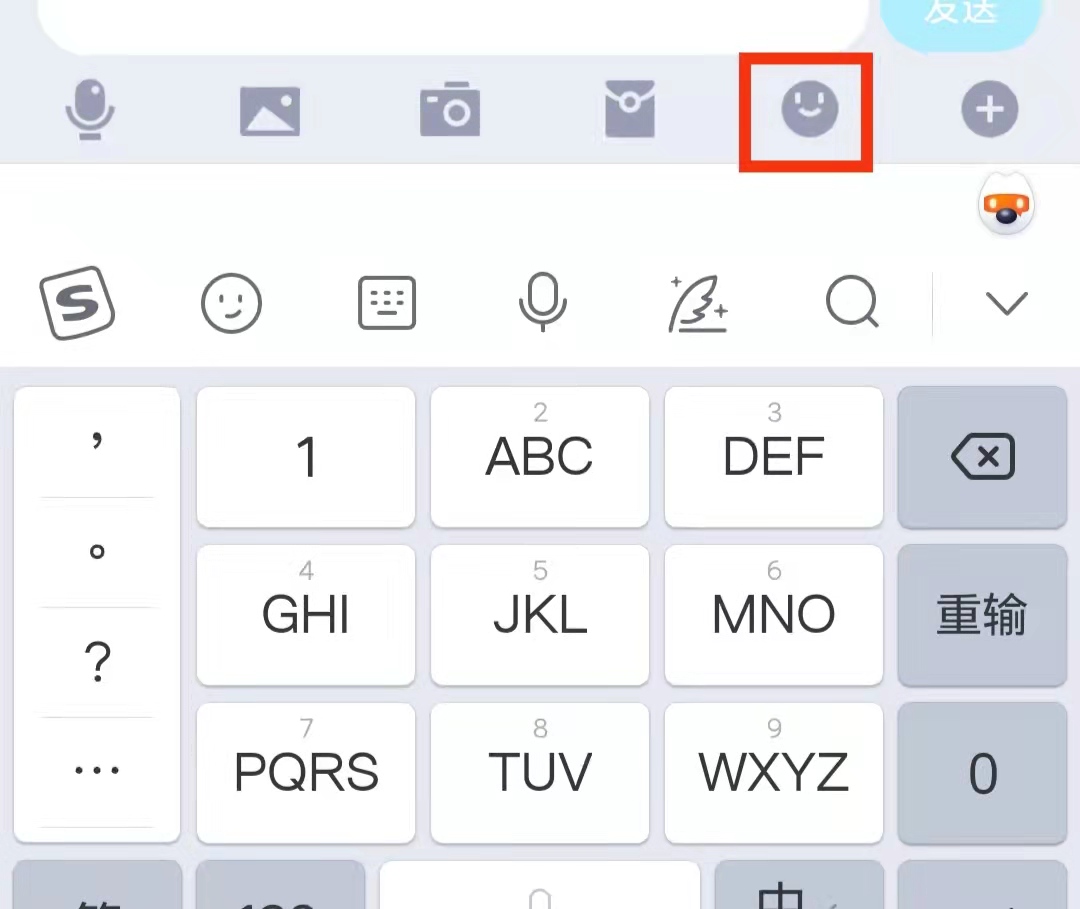This screenshot has height=909, width=1080.
Task: Tap the orange mascot assistant avatar
Action: [x=1006, y=205]
